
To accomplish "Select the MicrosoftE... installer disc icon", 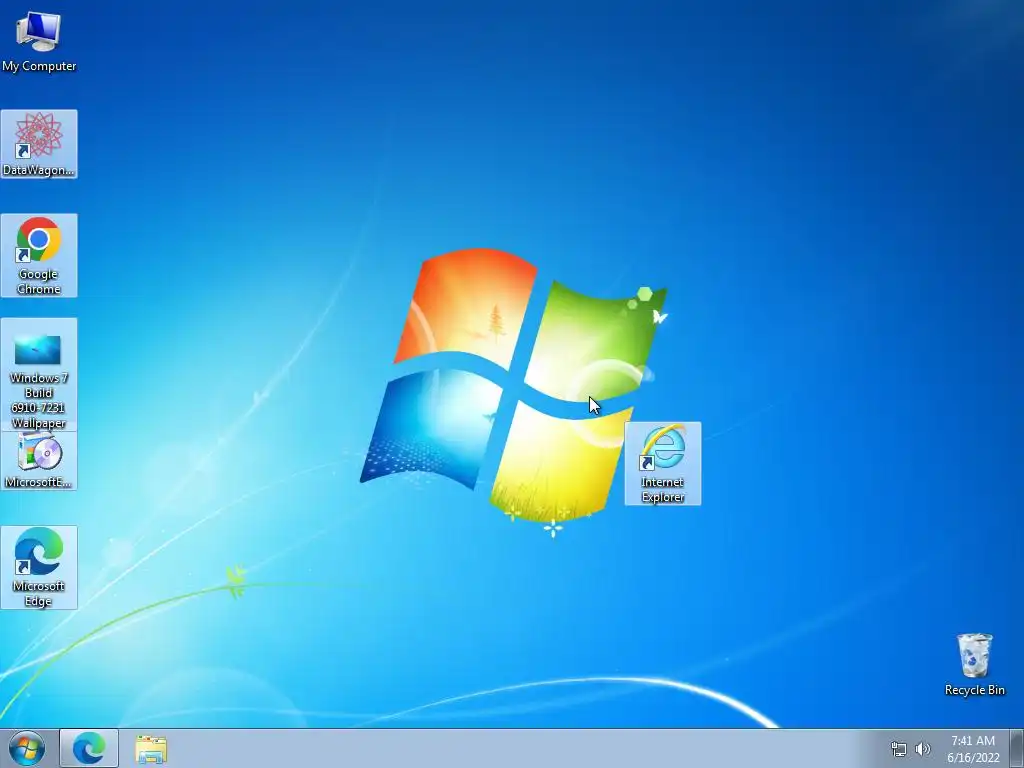I will [x=39, y=460].
